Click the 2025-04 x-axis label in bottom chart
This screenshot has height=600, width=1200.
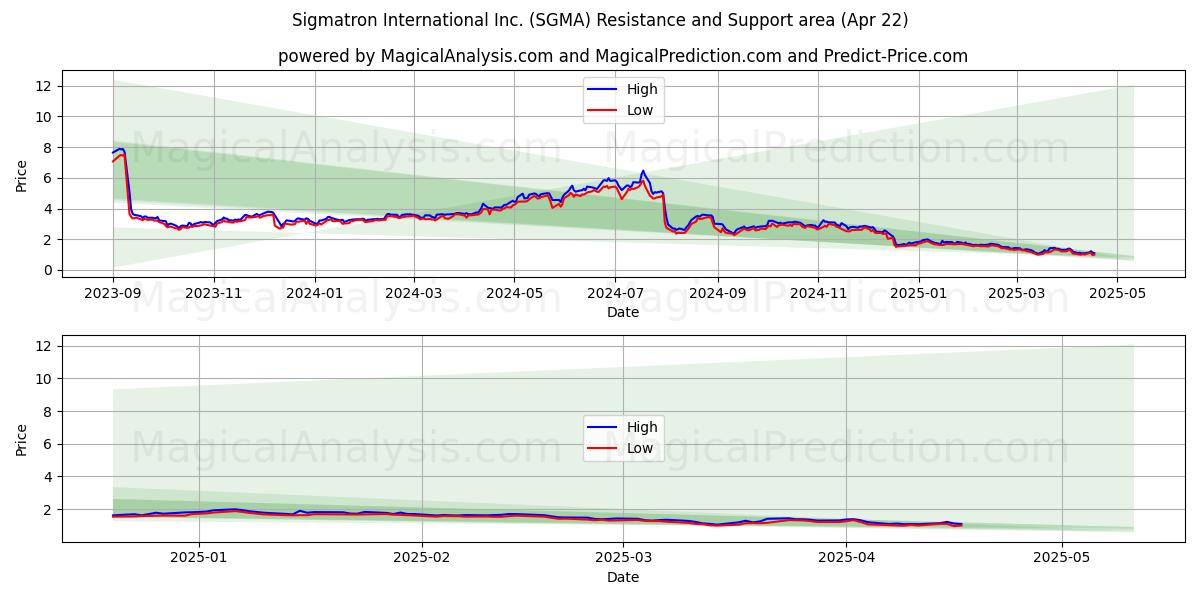click(x=846, y=559)
